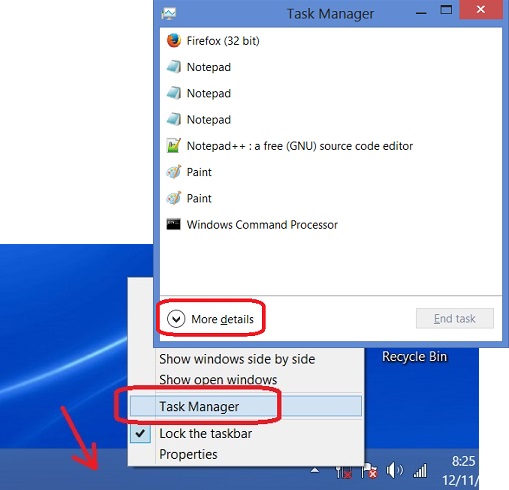Toggle Lock the taskbar checkmark
This screenshot has height=490, width=509.
pos(140,433)
